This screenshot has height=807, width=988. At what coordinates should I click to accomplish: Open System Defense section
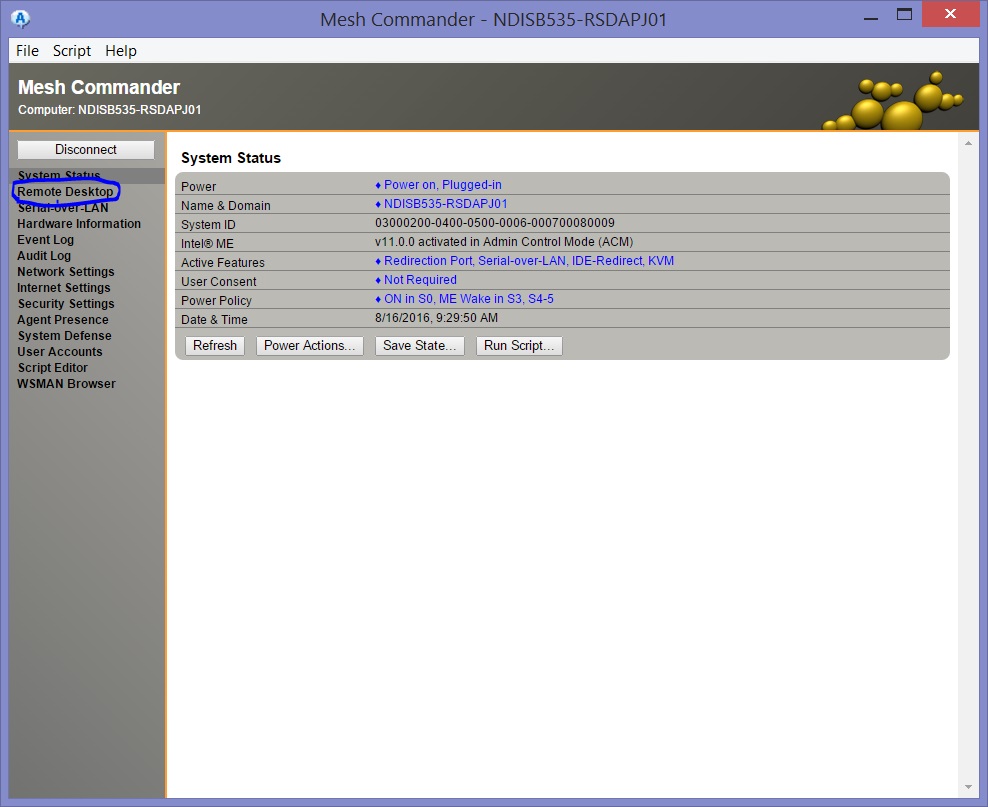pos(64,336)
